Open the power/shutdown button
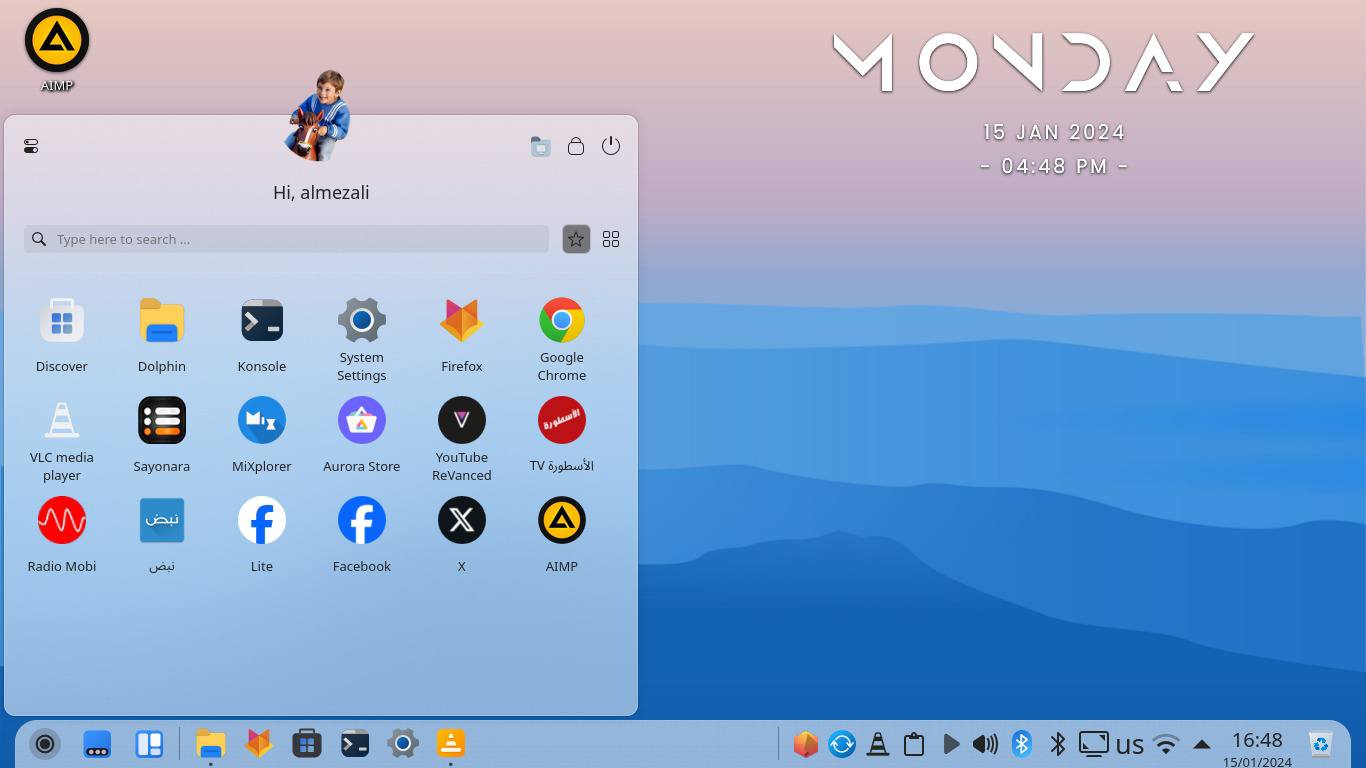This screenshot has width=1366, height=768. [611, 146]
